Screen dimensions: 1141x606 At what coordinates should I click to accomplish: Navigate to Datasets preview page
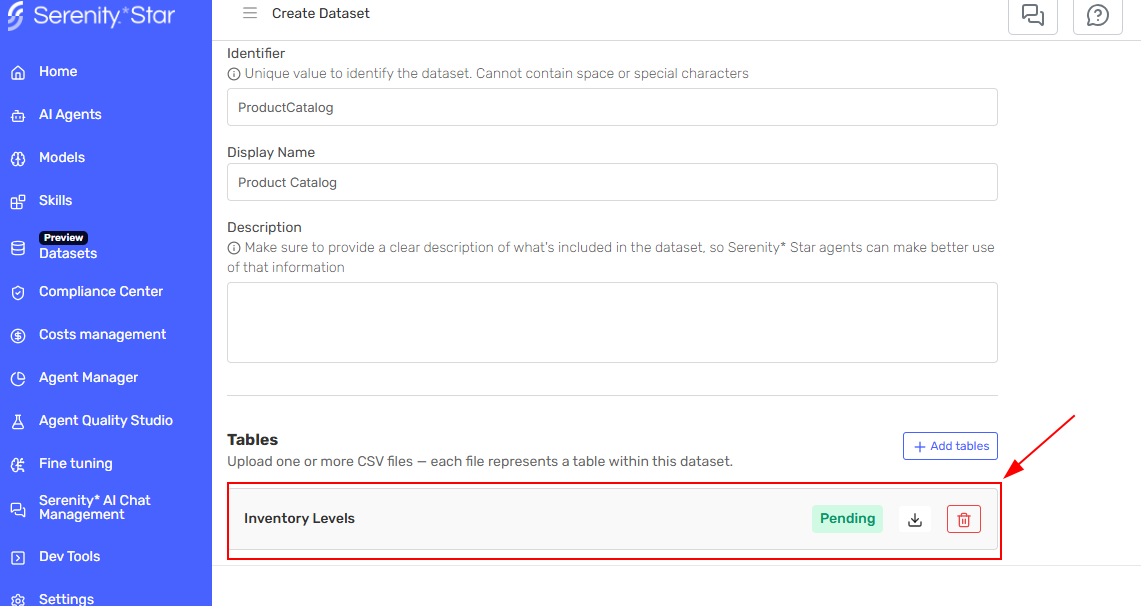pyautogui.click(x=68, y=253)
